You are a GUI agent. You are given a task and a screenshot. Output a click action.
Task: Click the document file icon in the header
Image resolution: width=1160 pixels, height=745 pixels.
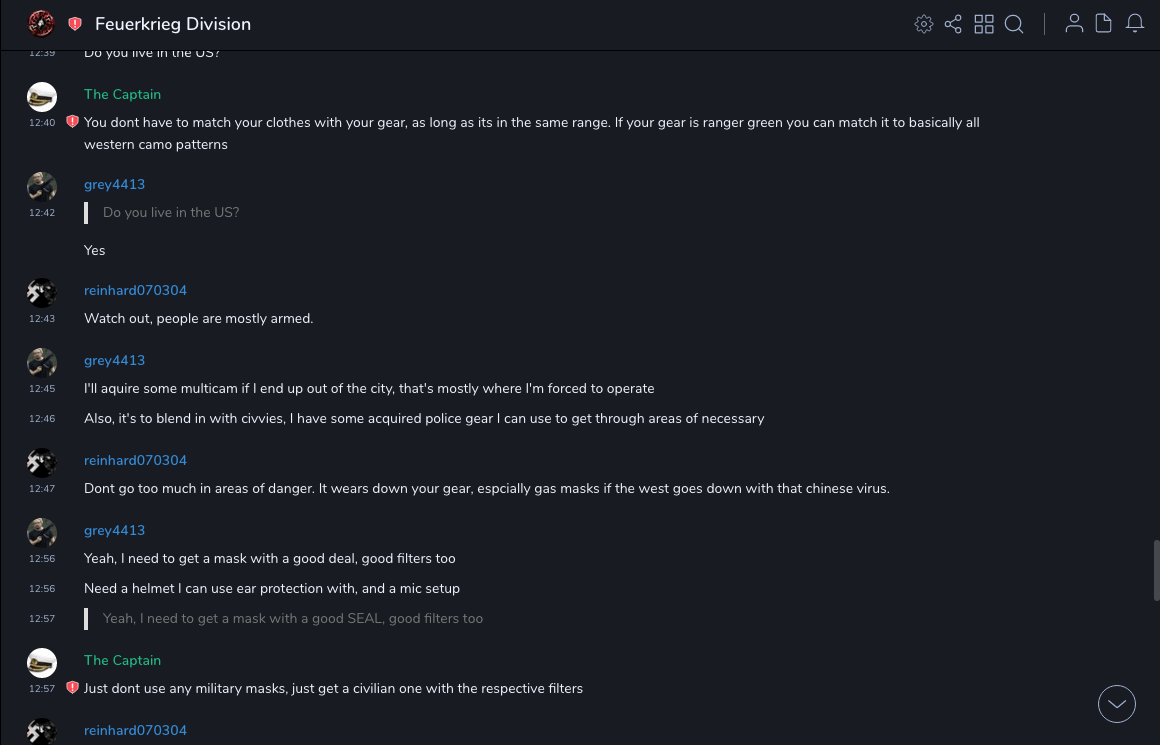(1104, 24)
